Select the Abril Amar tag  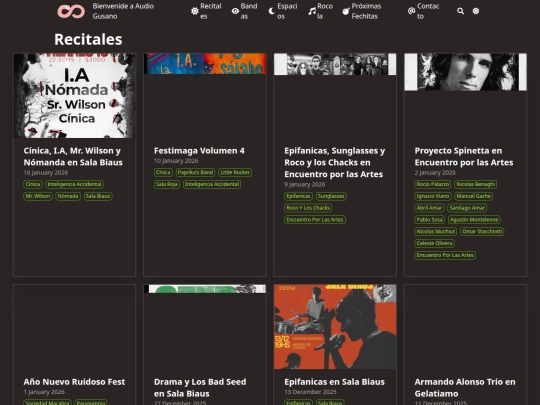pyautogui.click(x=429, y=208)
